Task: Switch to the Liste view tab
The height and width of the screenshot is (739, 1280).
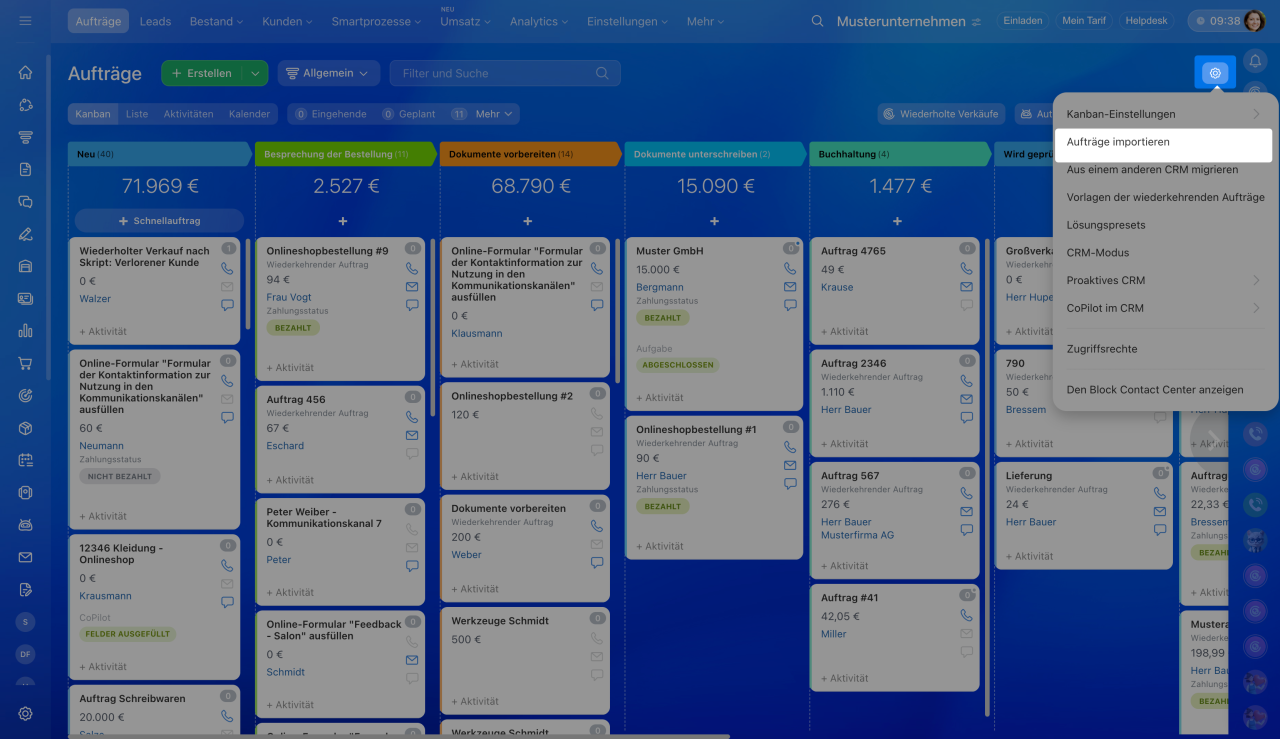Action: 137,114
